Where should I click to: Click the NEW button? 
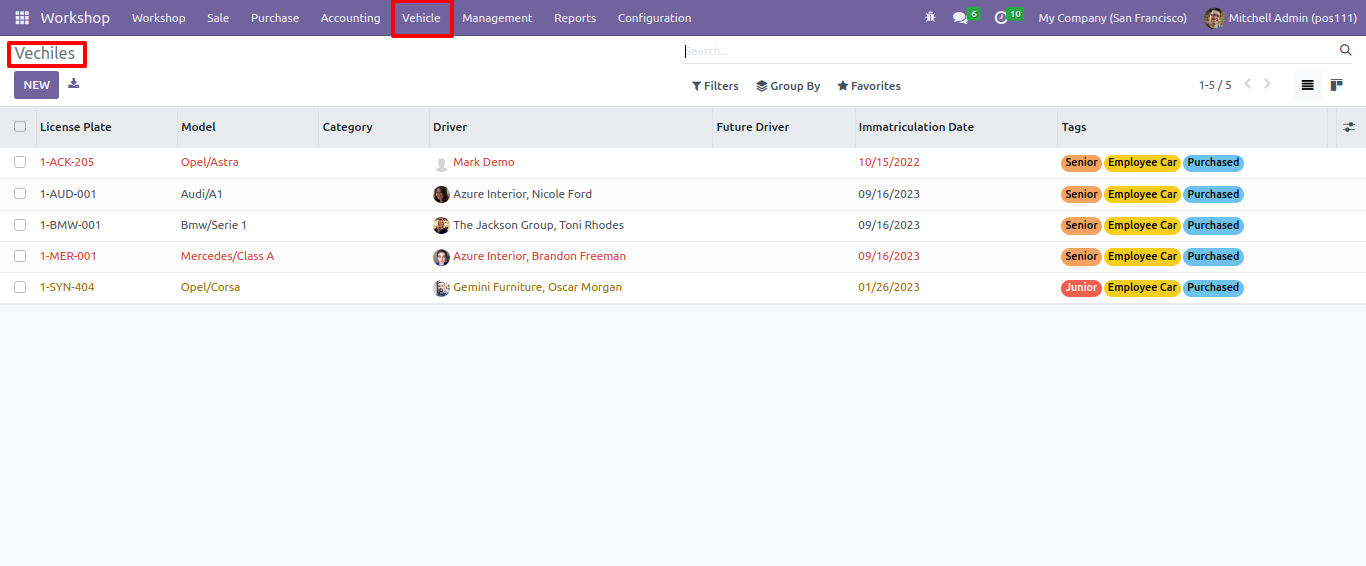point(36,85)
